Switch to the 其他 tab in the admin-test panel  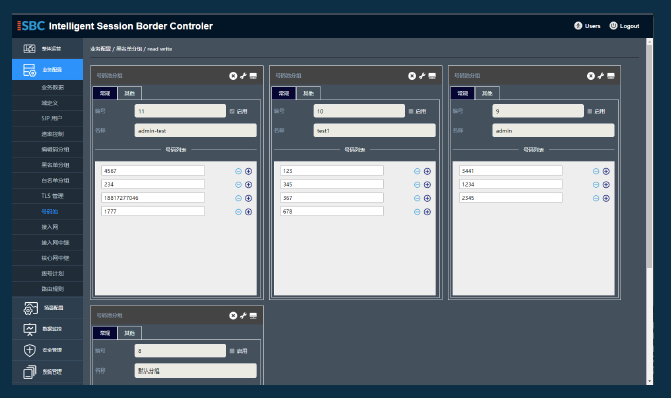130,93
